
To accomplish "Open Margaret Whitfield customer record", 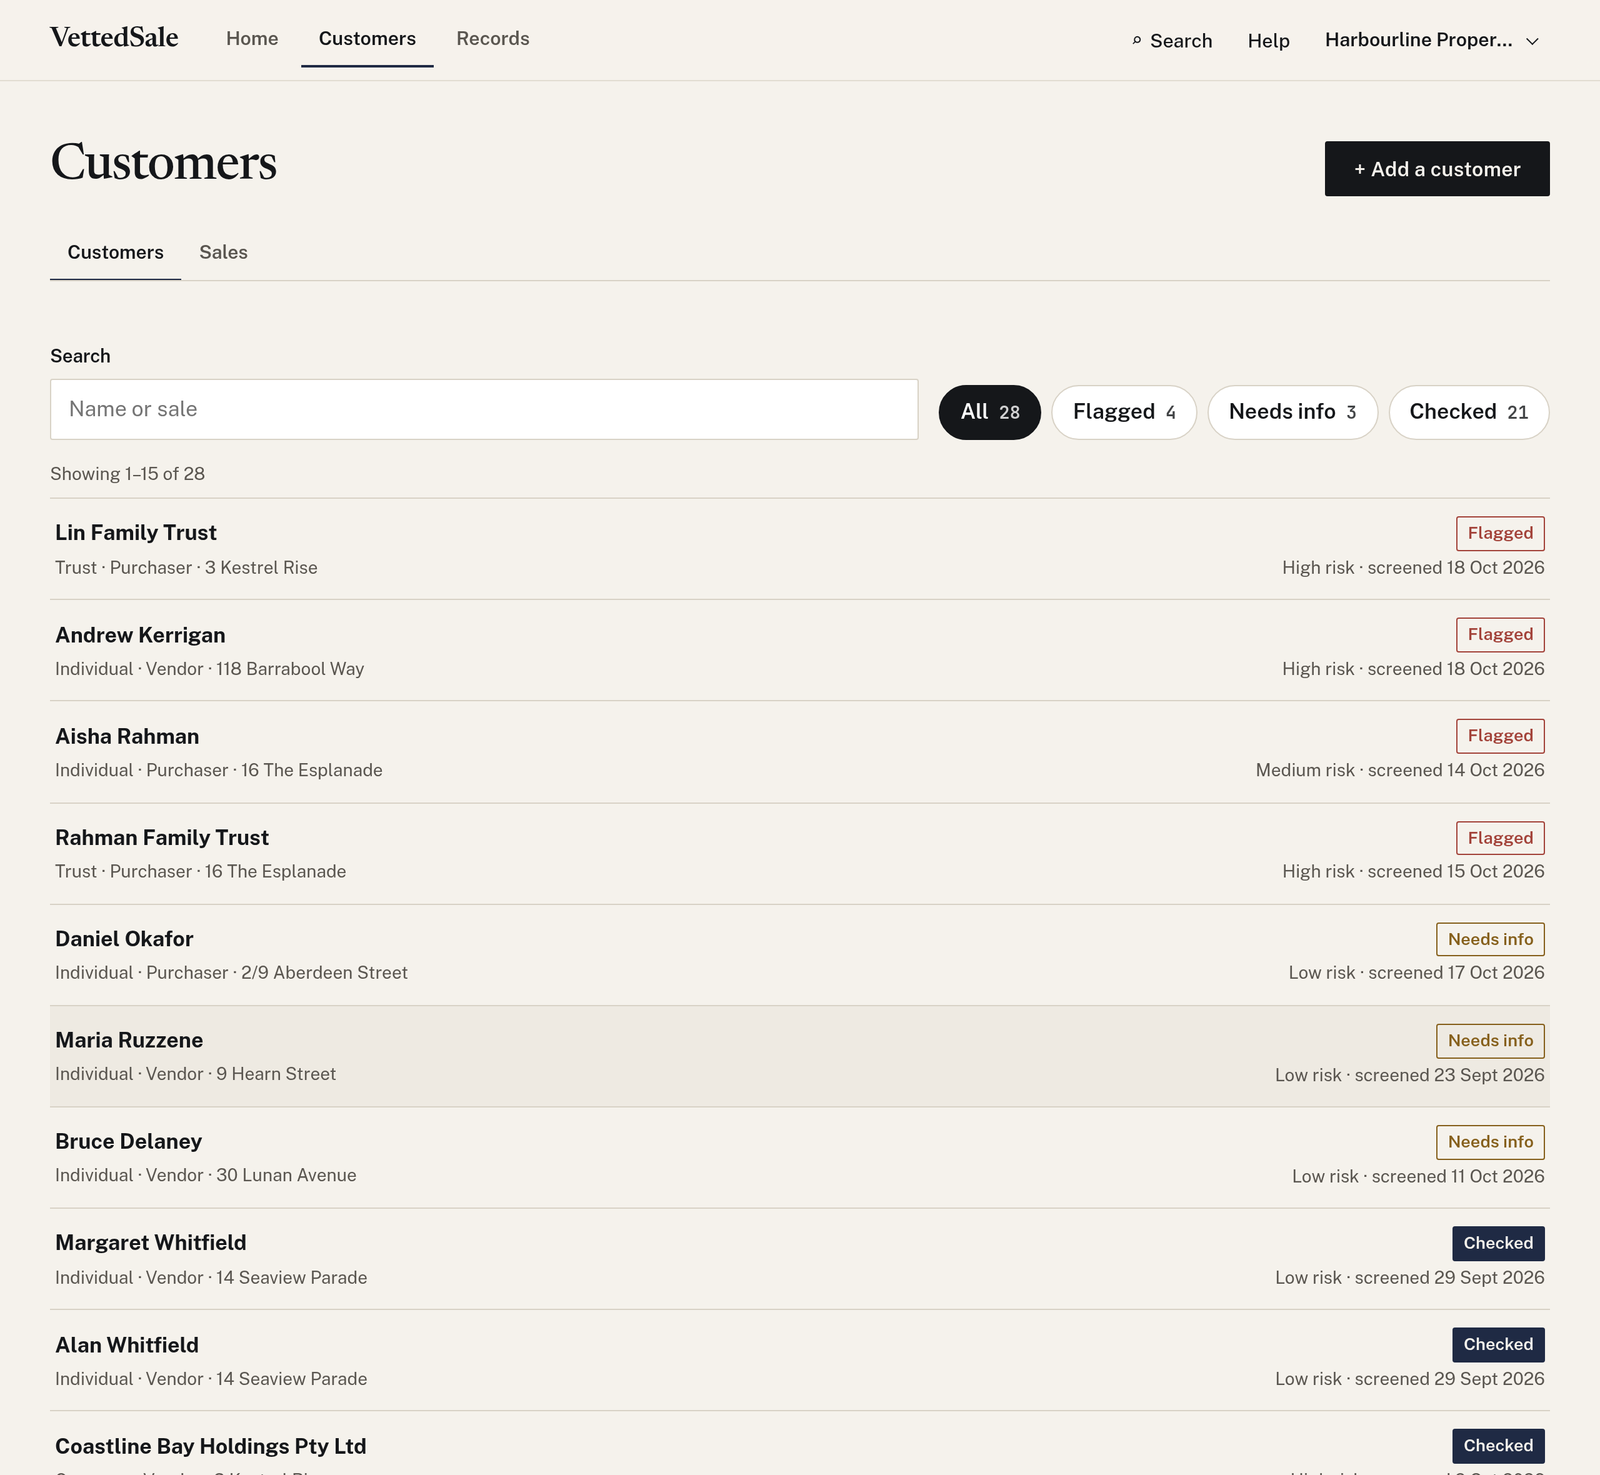I will 800,1259.
